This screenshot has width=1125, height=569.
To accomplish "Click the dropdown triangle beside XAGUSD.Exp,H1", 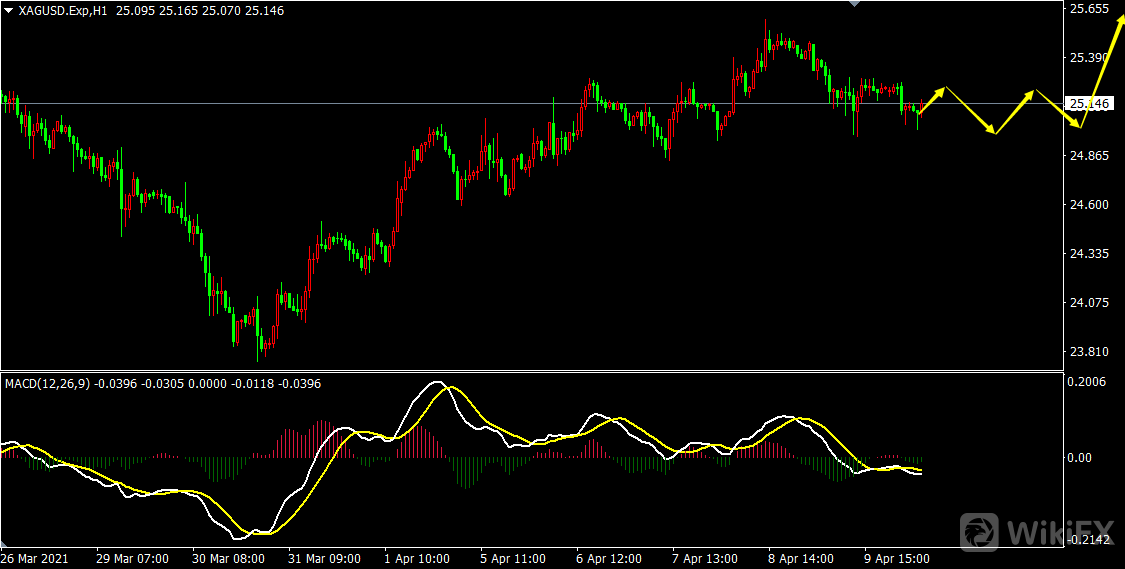I will pos(9,9).
